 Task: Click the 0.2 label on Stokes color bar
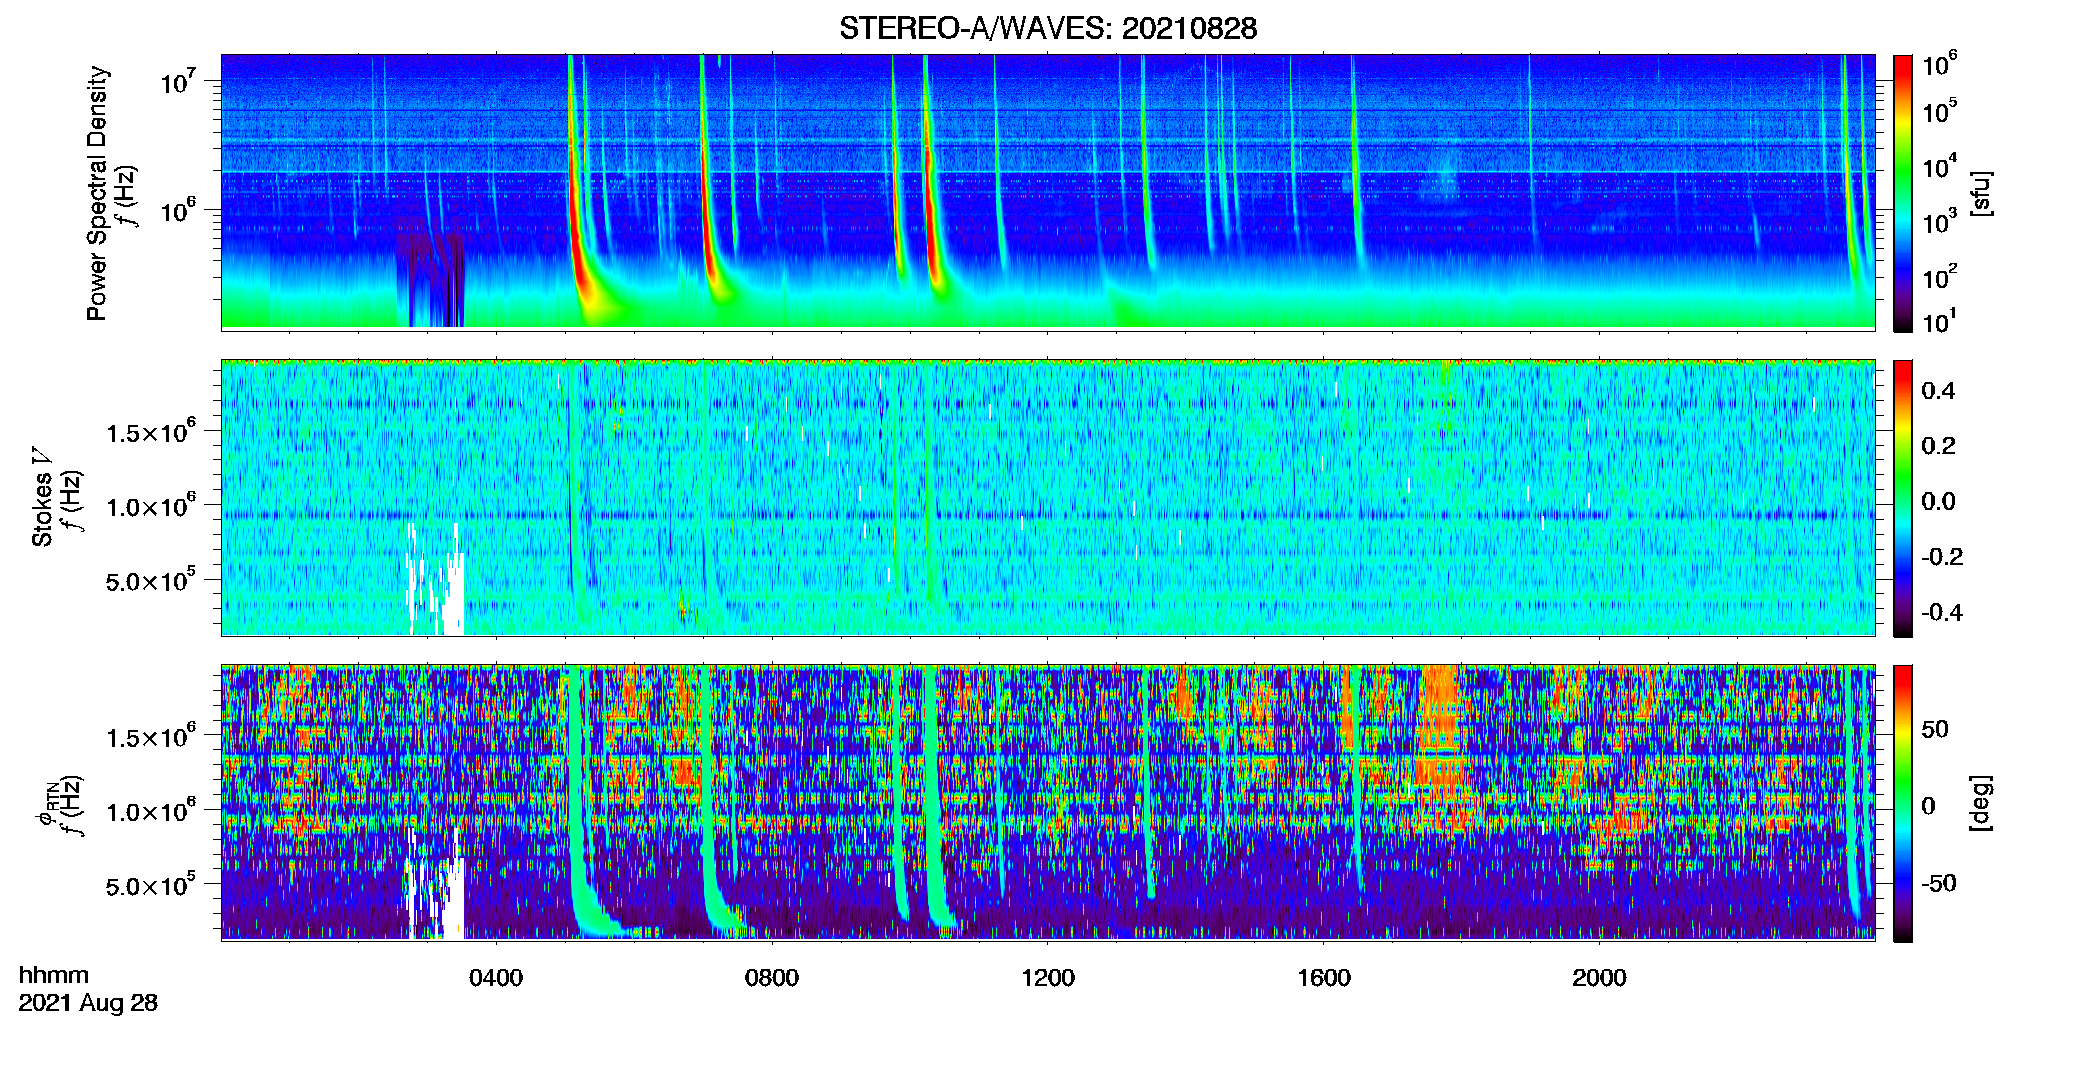pos(1938,446)
